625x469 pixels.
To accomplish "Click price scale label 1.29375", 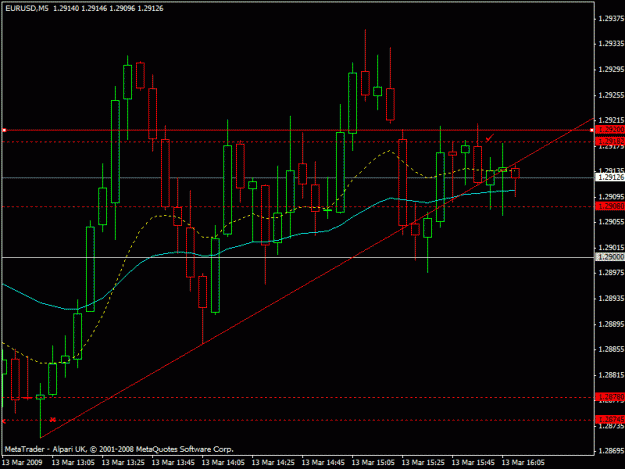I will [x=611, y=18].
